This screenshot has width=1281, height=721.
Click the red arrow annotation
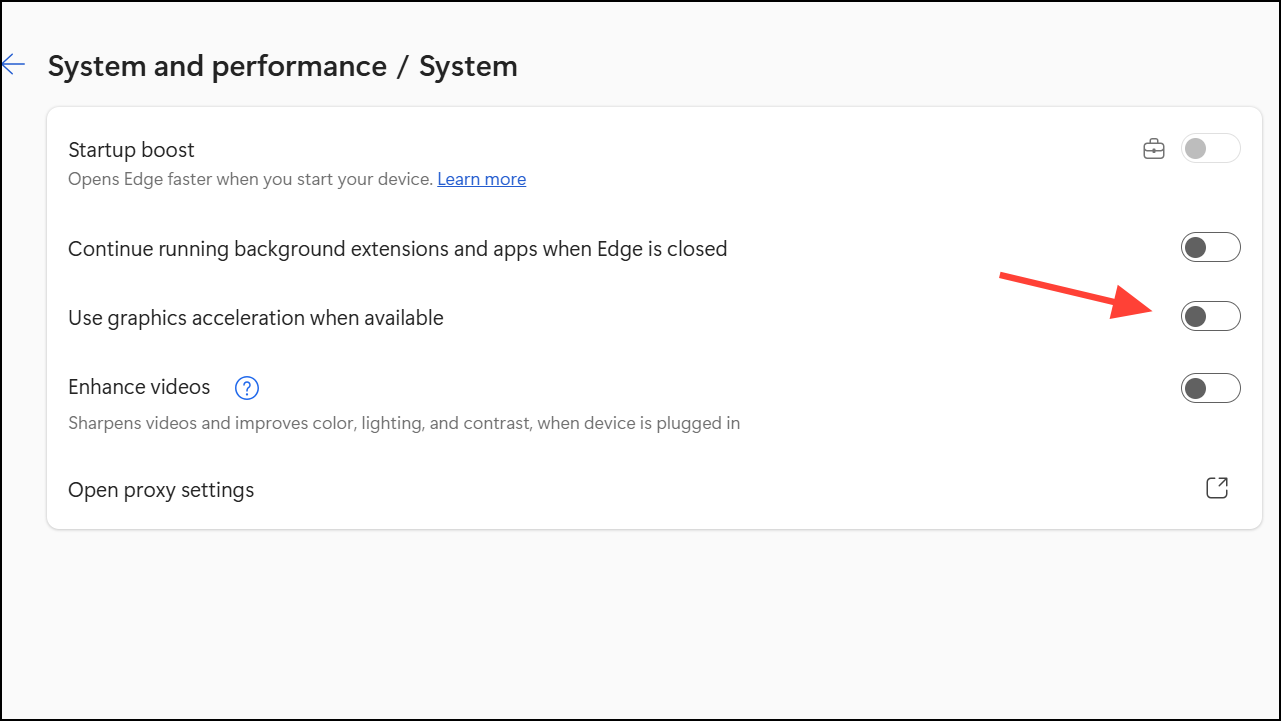[1072, 294]
